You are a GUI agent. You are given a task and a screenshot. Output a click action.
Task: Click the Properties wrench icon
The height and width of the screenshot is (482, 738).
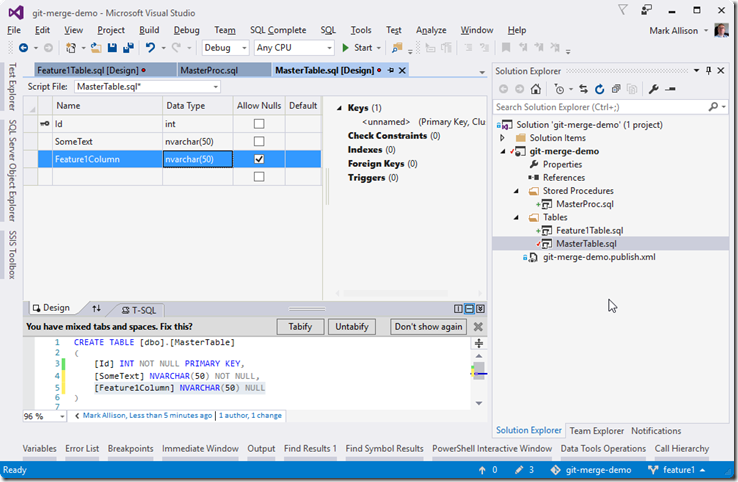click(x=653, y=89)
